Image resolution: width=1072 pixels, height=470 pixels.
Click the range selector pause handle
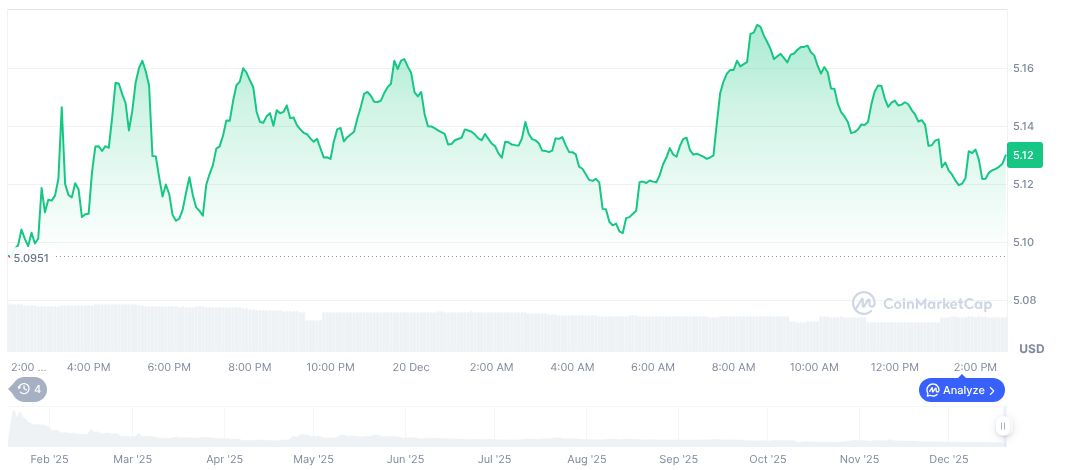[1002, 427]
